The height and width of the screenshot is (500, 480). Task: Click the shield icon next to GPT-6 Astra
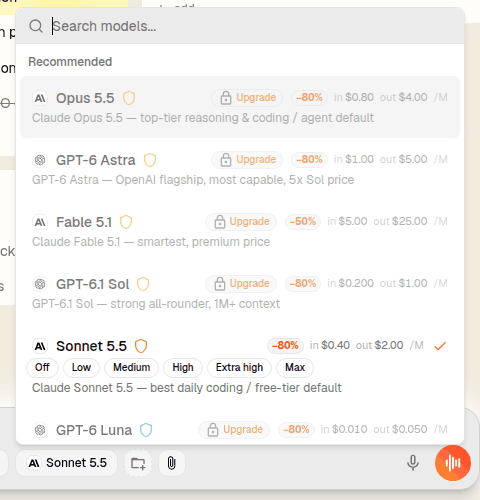(150, 160)
